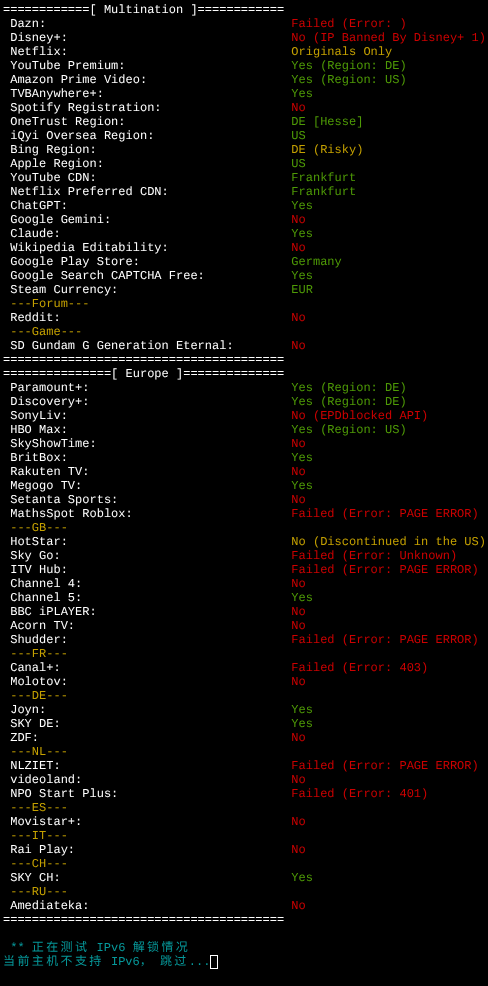The height and width of the screenshot is (986, 488).
Task: Click the '---DE---' subsection heading
Action: [39, 695]
